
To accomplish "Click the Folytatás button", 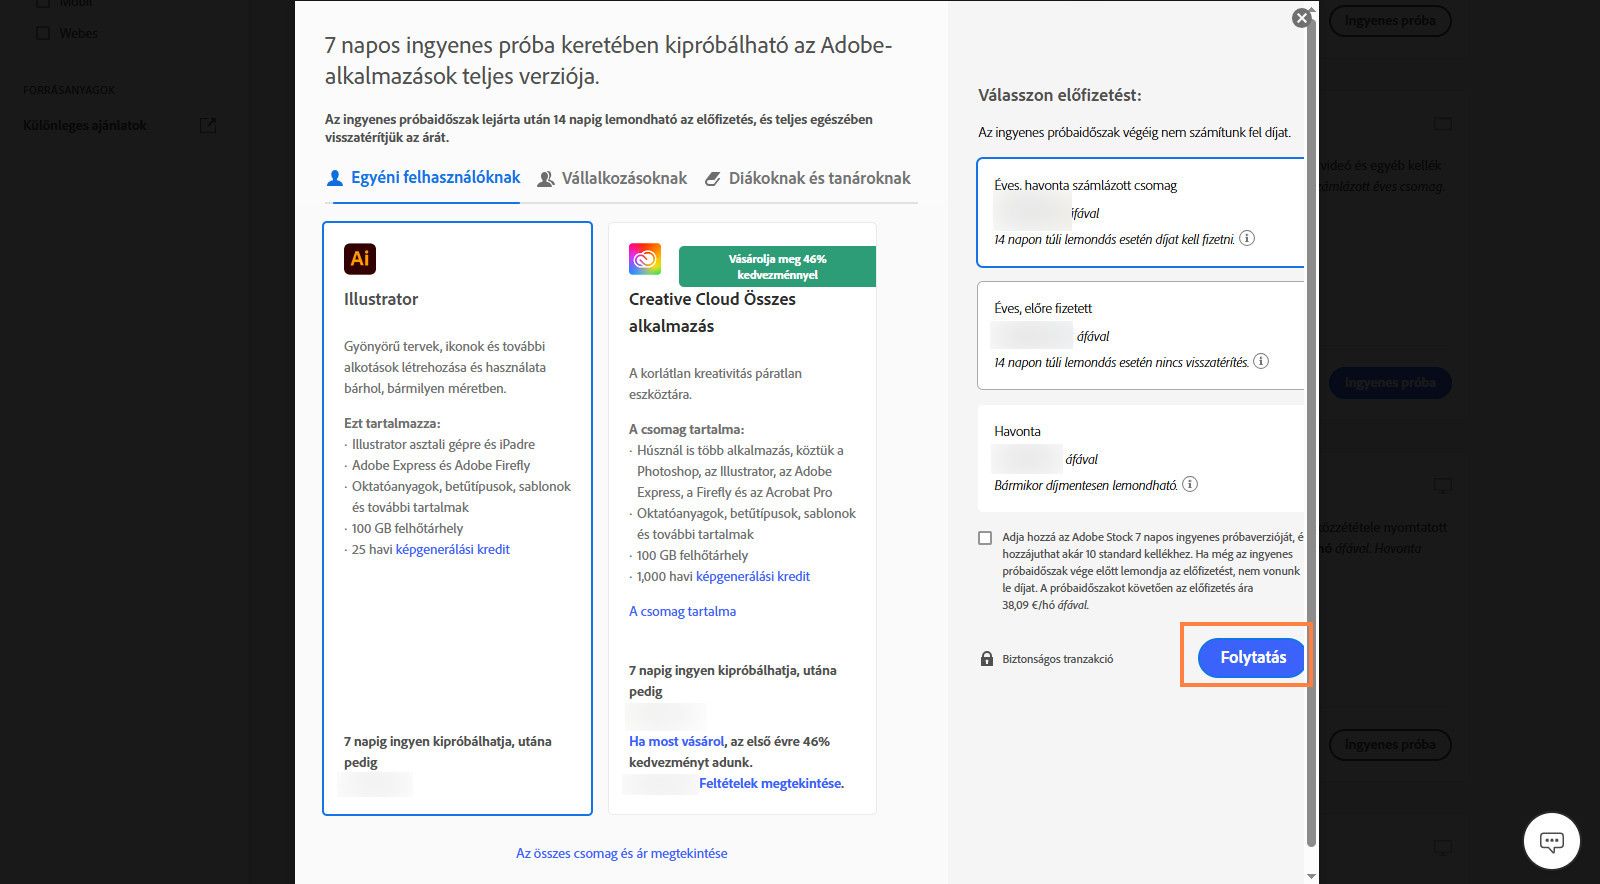I will (x=1252, y=657).
